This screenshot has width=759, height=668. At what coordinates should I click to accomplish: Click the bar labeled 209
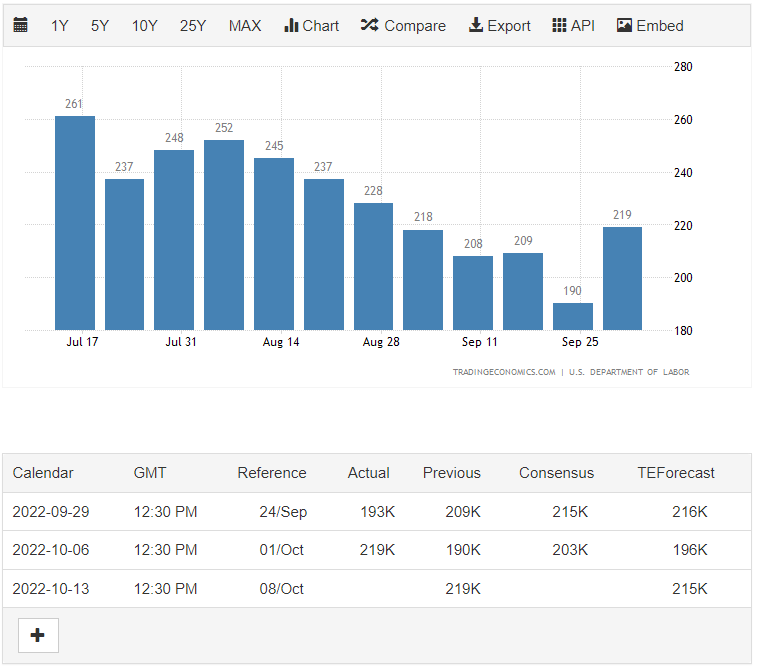click(x=523, y=292)
